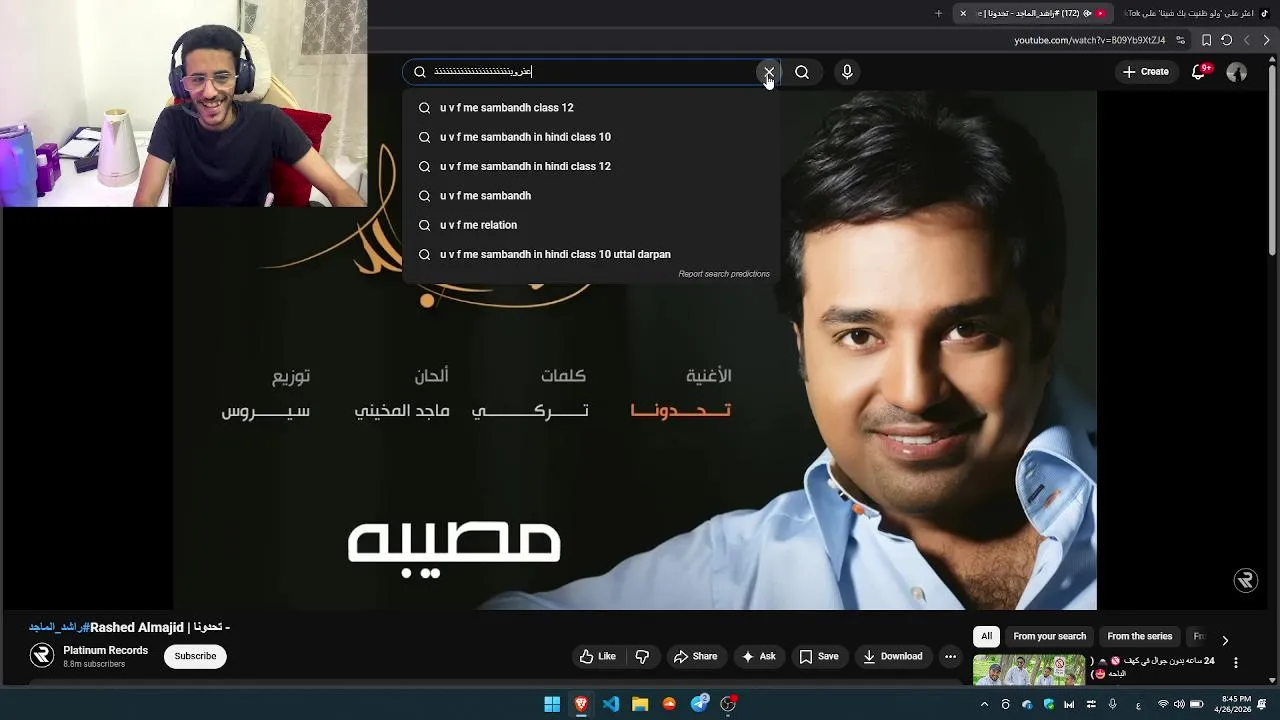Image resolution: width=1280 pixels, height=720 pixels.
Task: Show more filter chips with right arrow
Action: (x=1225, y=640)
